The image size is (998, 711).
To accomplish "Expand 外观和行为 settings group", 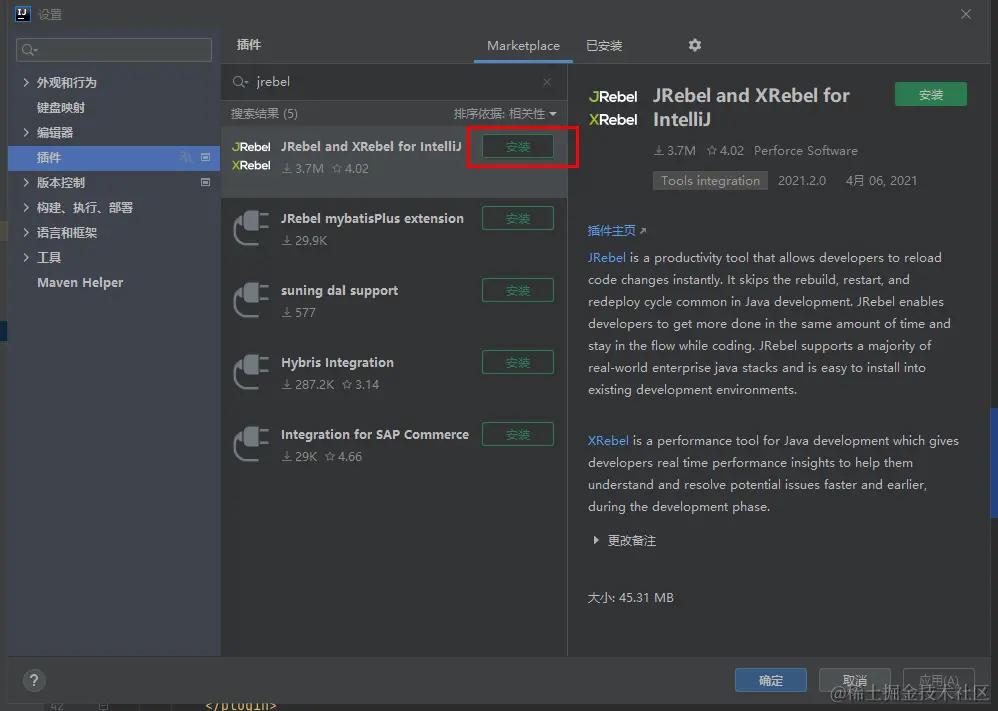I will click(x=25, y=82).
